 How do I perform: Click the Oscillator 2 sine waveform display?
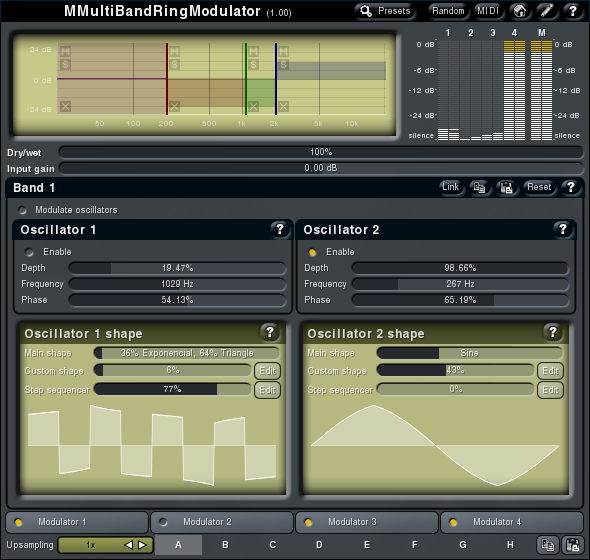435,446
